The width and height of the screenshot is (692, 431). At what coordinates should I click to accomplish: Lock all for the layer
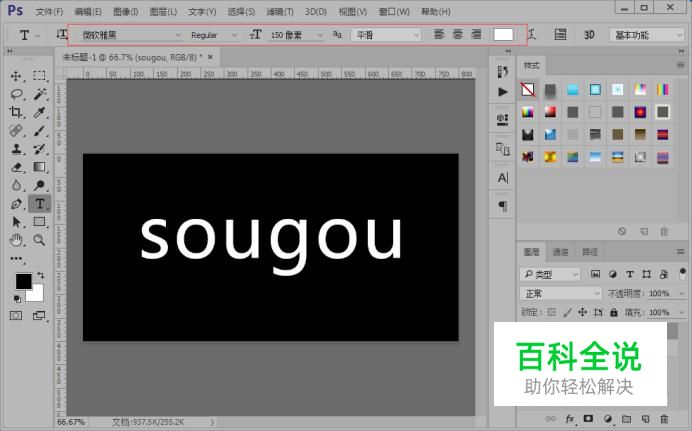coord(614,312)
